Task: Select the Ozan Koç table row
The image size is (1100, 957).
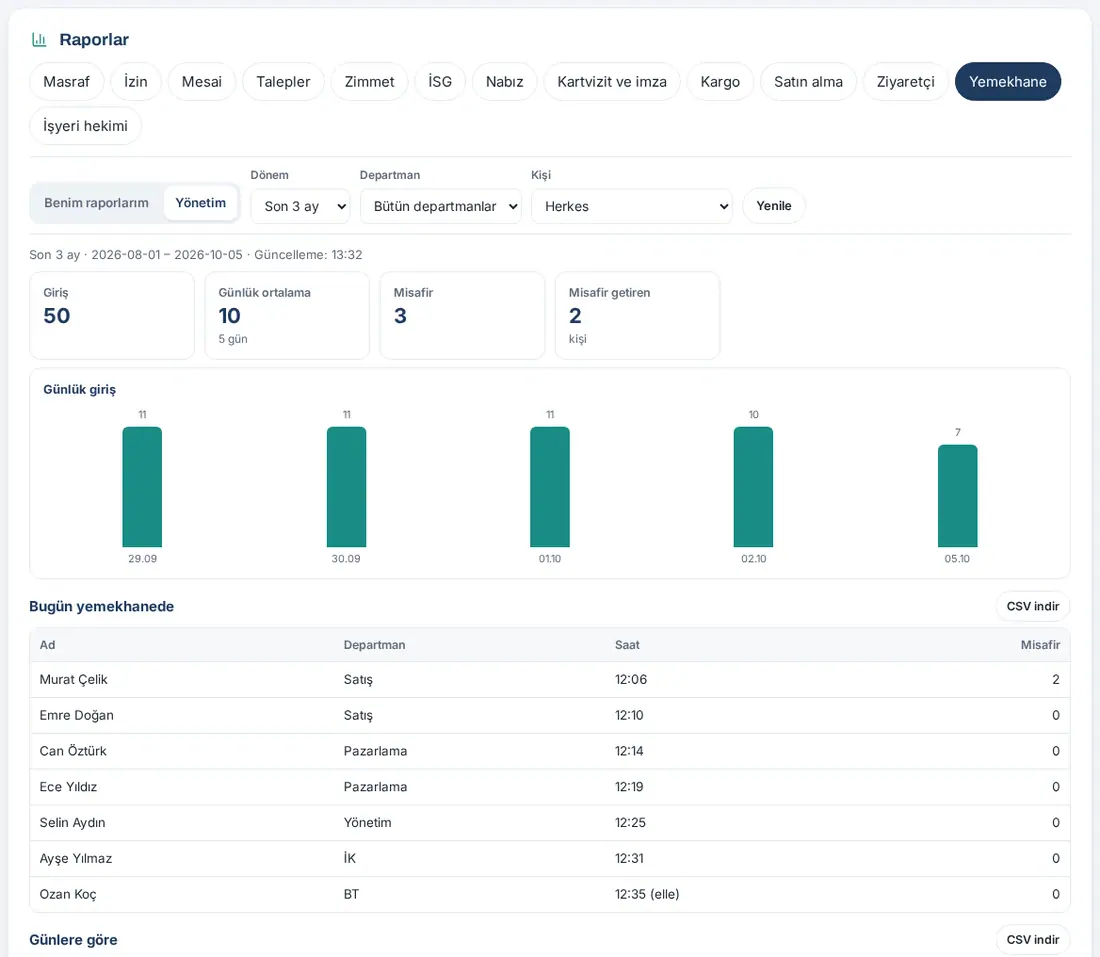Action: tap(550, 894)
